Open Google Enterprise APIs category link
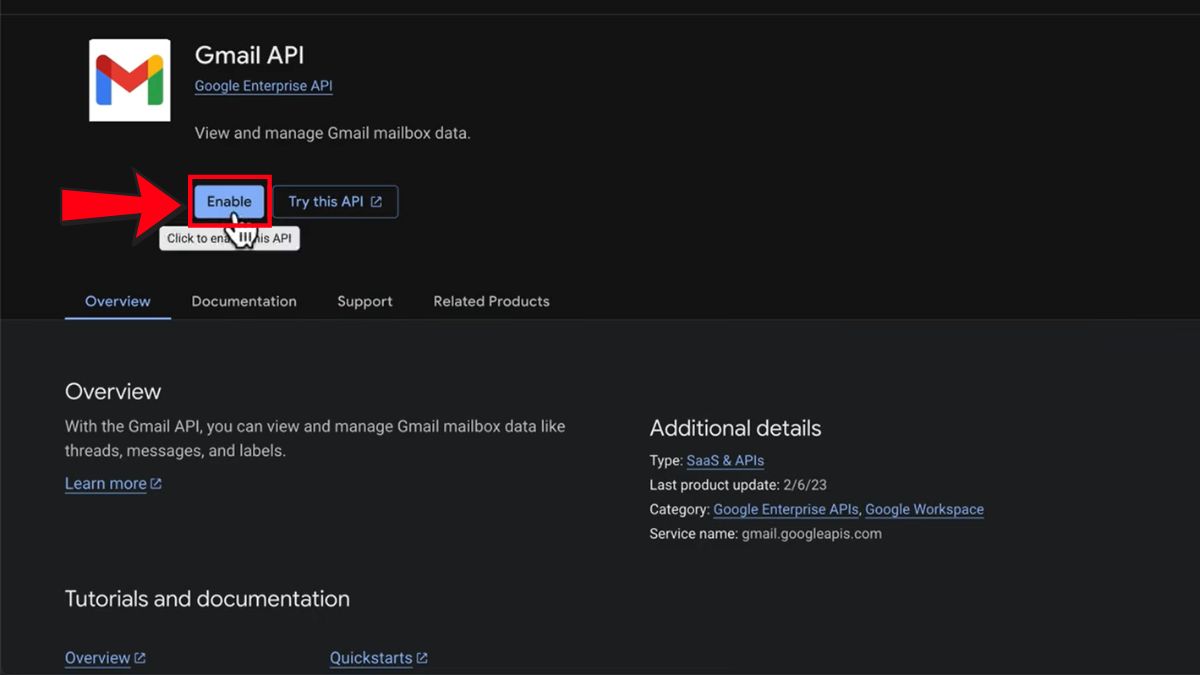Viewport: 1200px width, 675px height. click(x=785, y=509)
